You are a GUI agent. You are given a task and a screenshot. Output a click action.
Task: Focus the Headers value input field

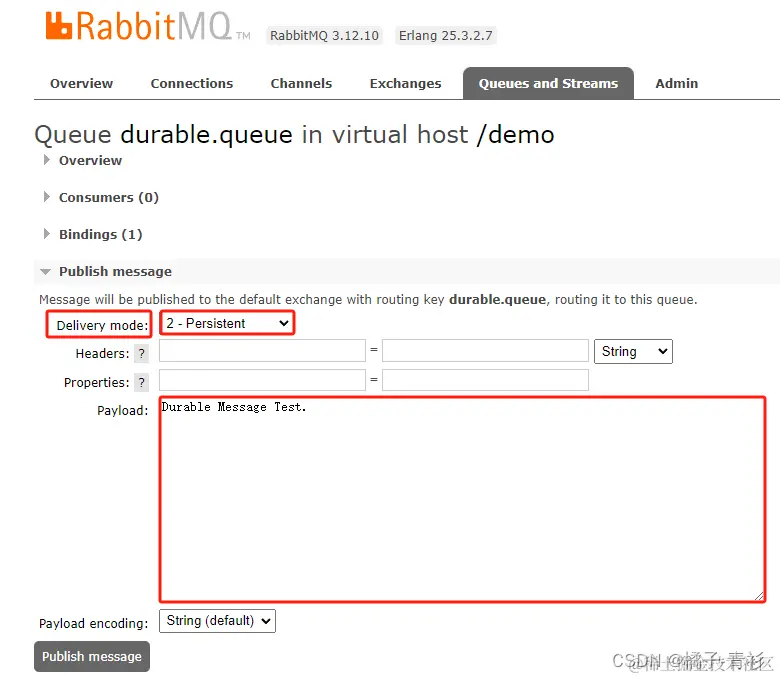pyautogui.click(x=485, y=351)
